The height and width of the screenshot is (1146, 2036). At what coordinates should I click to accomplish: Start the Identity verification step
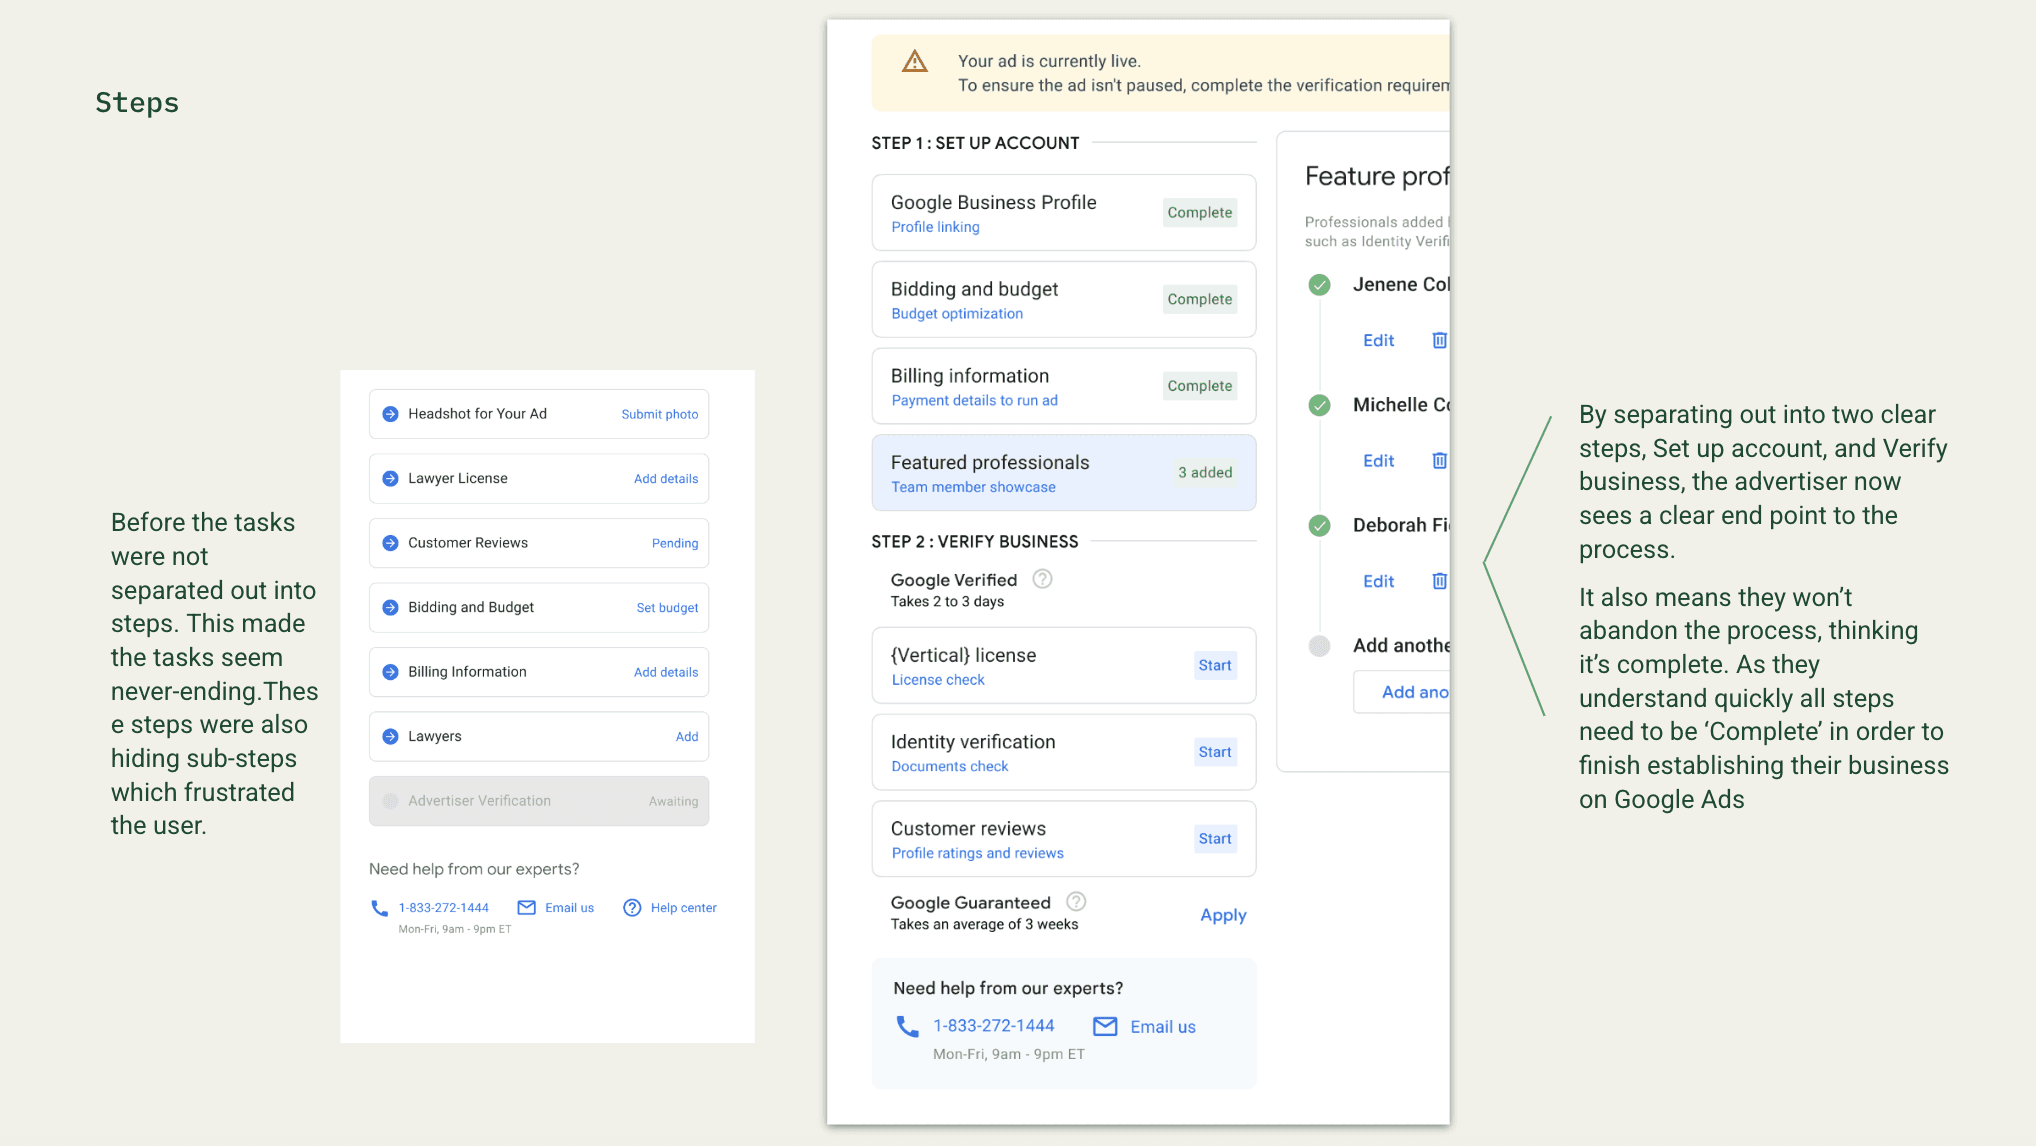[x=1215, y=752]
